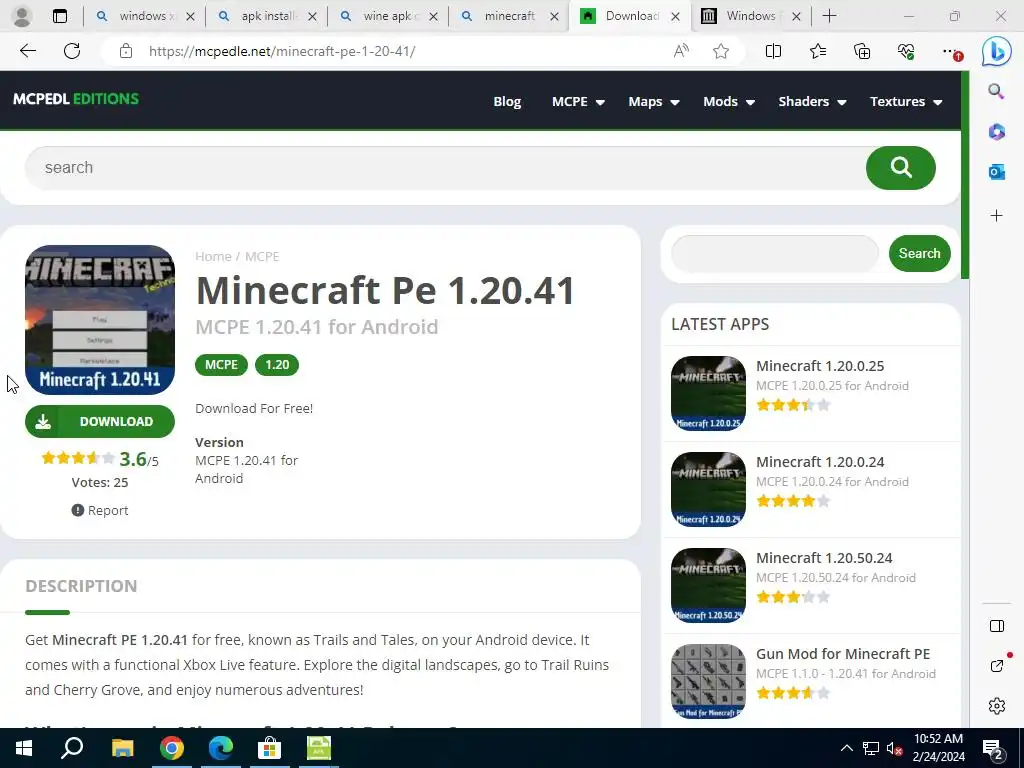This screenshot has height=768, width=1024.
Task: Open the Favorites list
Action: click(818, 51)
